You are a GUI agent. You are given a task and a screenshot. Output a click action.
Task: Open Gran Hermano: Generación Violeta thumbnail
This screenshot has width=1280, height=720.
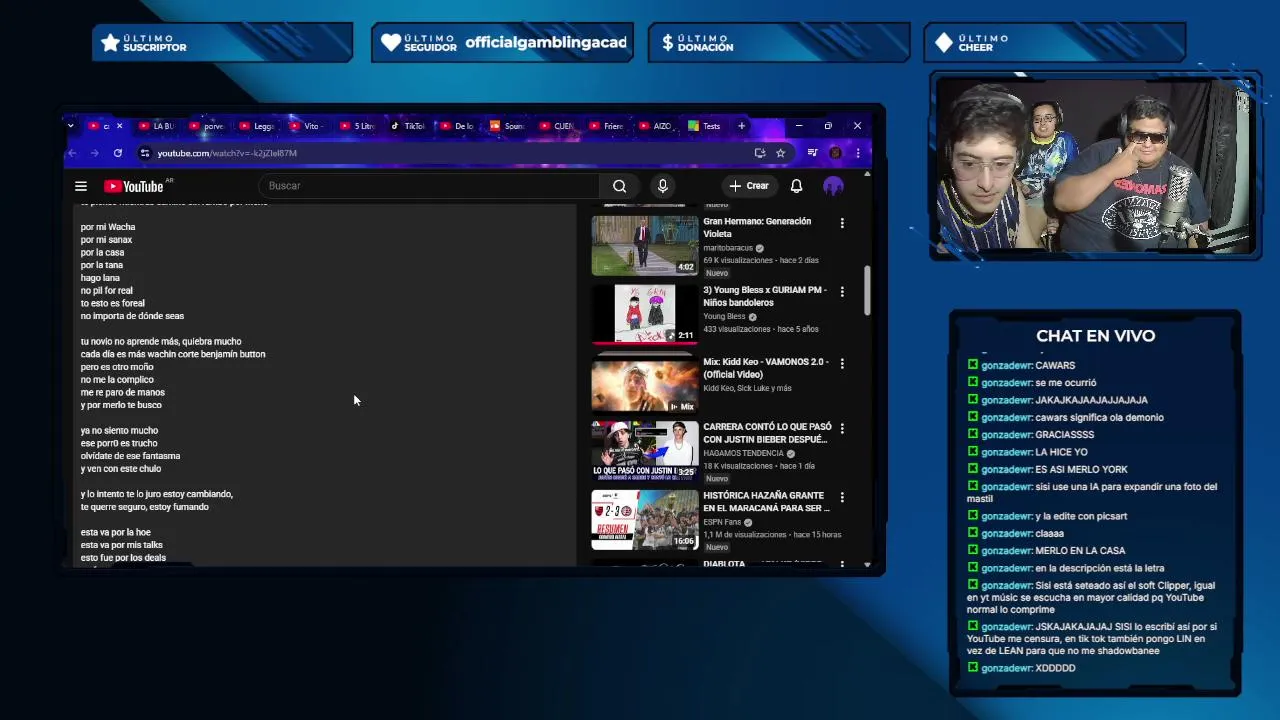[645, 245]
